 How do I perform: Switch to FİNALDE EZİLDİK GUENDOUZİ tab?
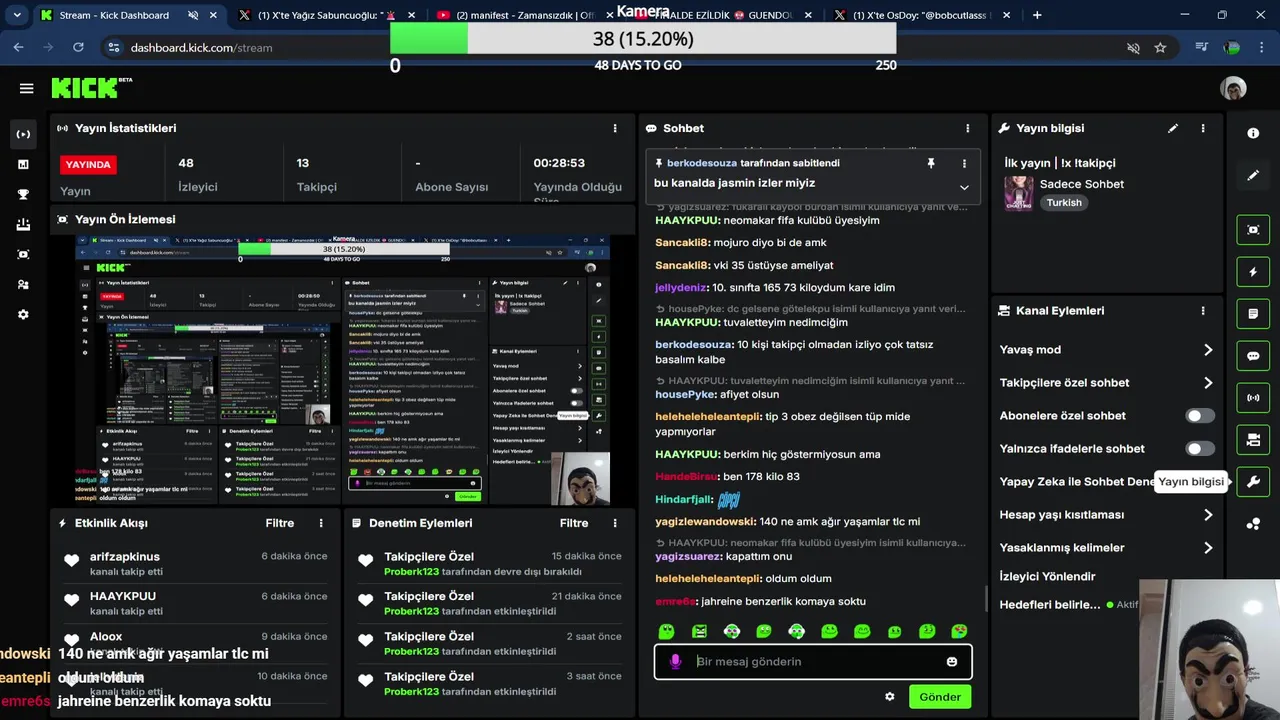[722, 15]
